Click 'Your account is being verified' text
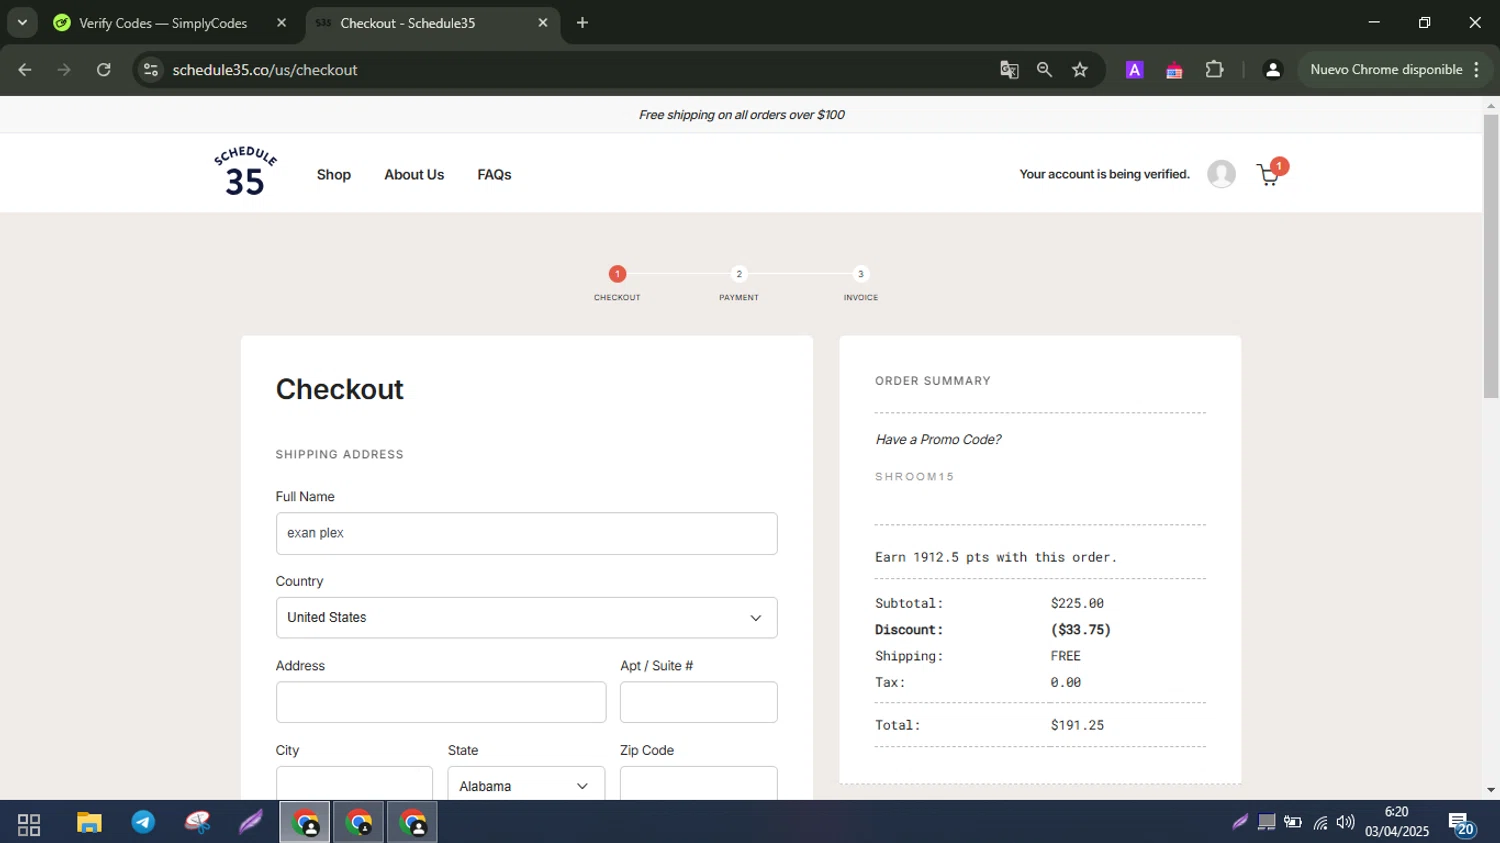The width and height of the screenshot is (1500, 843). click(x=1104, y=174)
